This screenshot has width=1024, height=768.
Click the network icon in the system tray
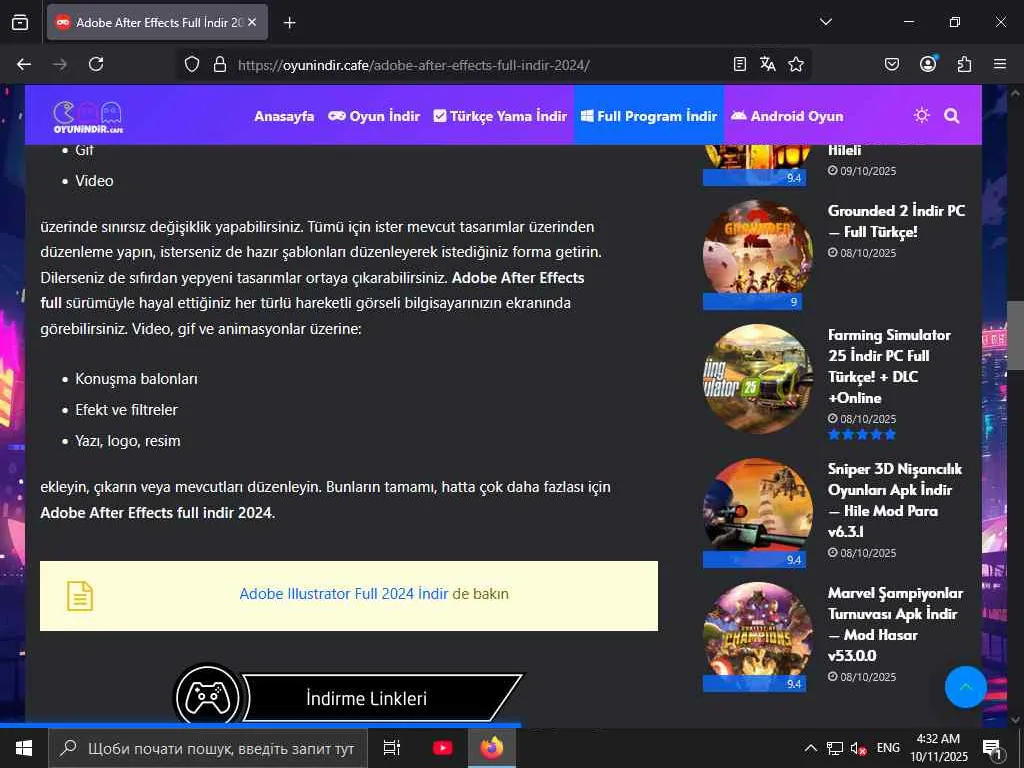835,748
